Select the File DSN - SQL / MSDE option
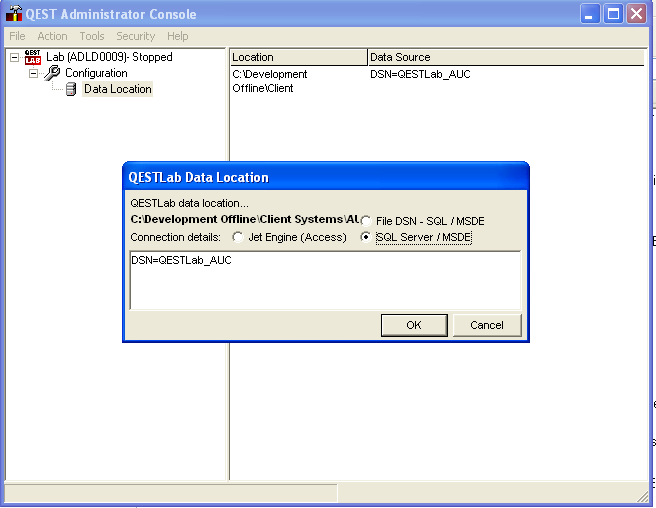The width and height of the screenshot is (656, 508). click(367, 220)
